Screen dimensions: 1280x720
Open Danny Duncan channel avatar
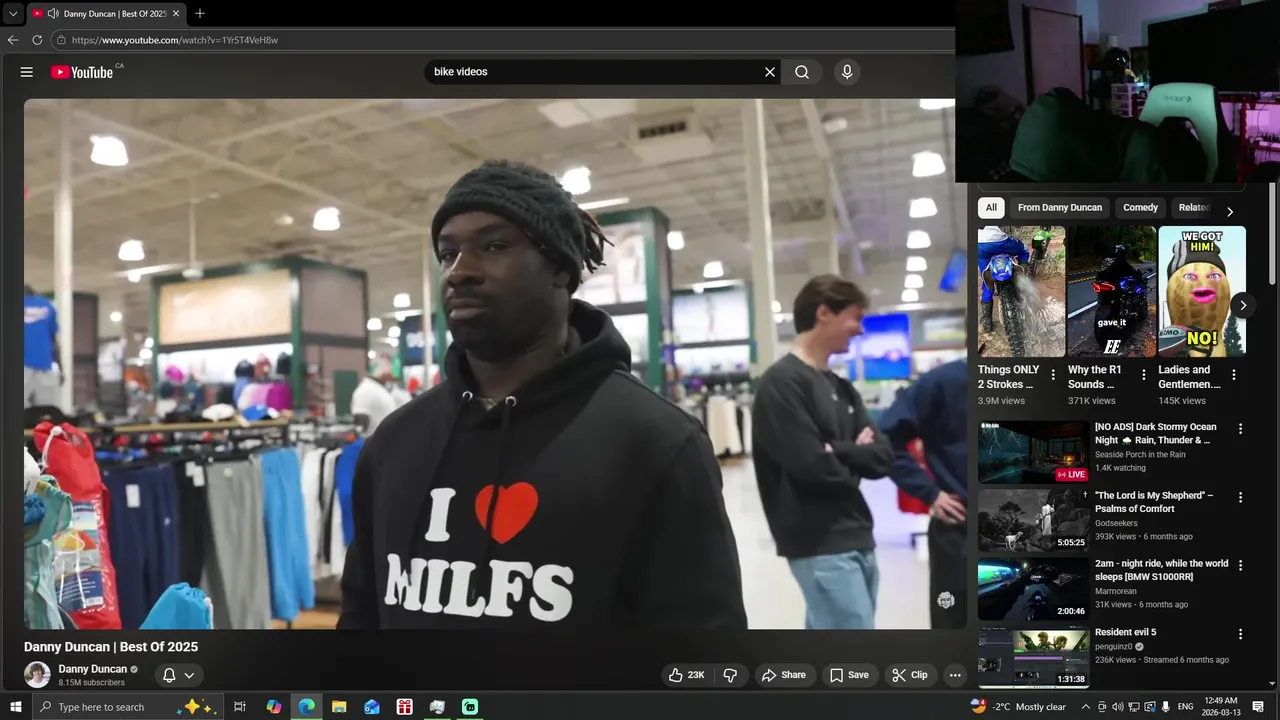pos(37,675)
